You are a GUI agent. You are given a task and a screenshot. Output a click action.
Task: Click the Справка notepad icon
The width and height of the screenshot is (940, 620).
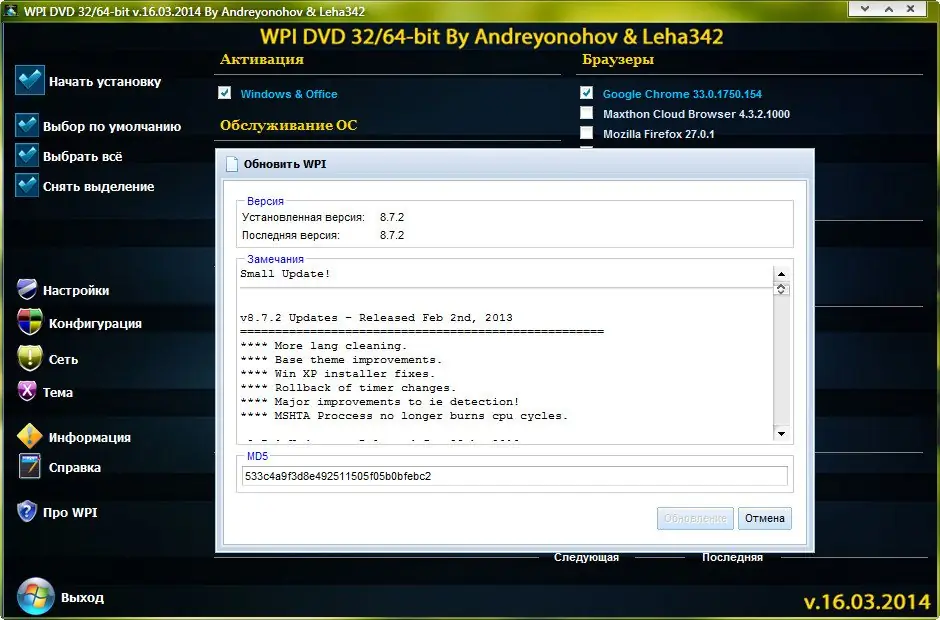tap(29, 466)
